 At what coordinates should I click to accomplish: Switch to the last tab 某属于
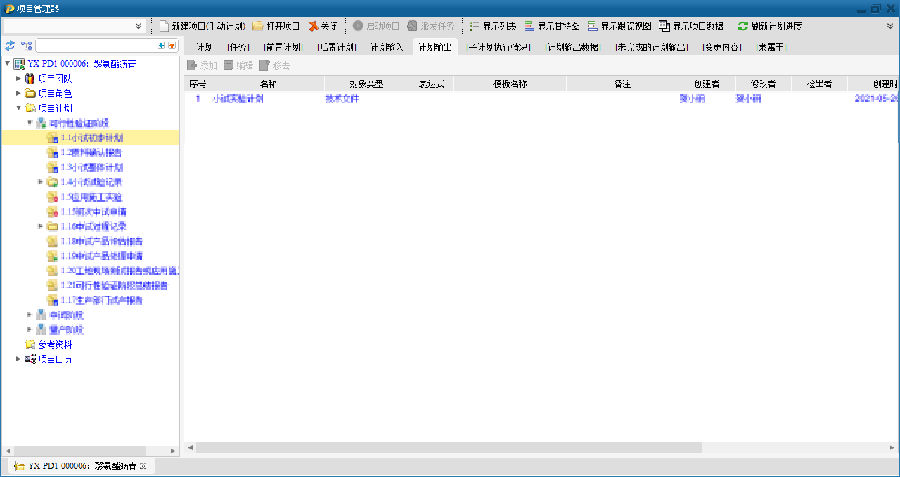770,47
